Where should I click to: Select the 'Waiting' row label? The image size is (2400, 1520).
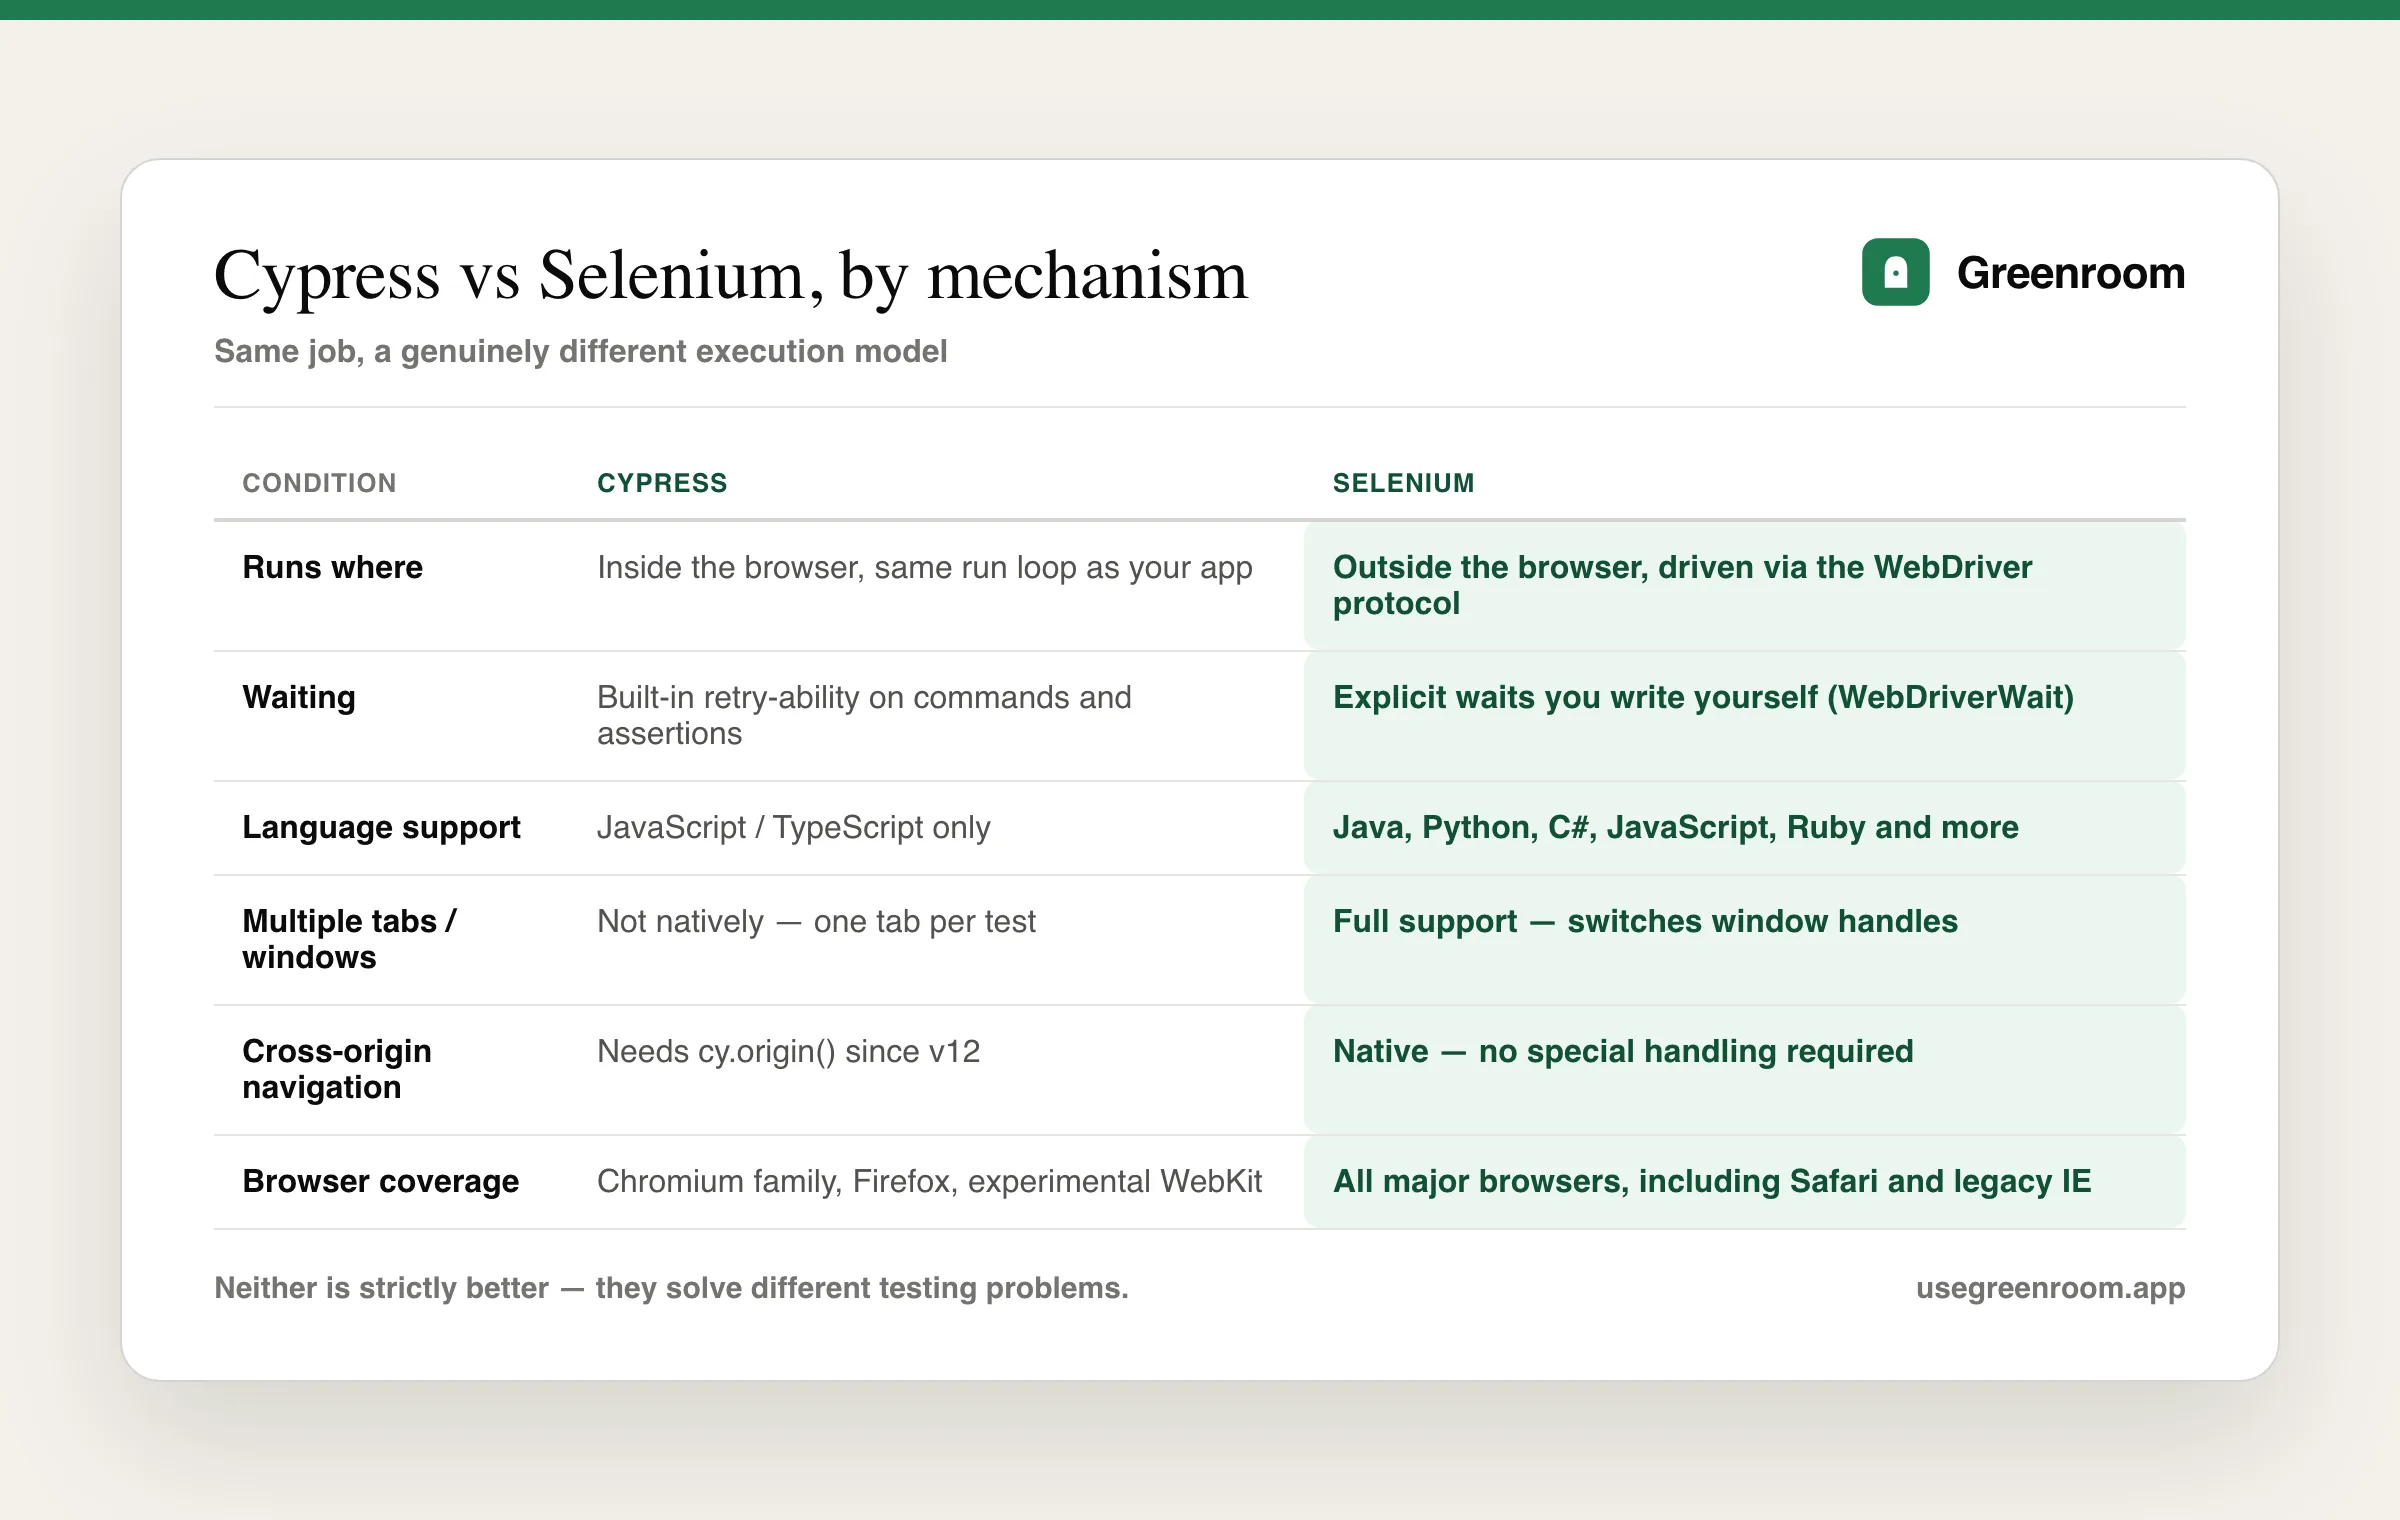299,697
